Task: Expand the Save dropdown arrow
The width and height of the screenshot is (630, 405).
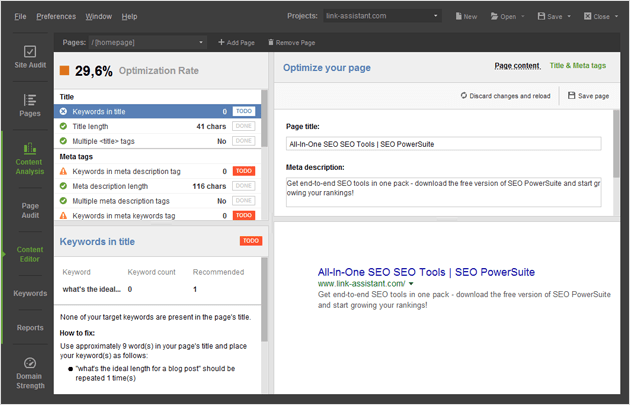Action: point(569,16)
